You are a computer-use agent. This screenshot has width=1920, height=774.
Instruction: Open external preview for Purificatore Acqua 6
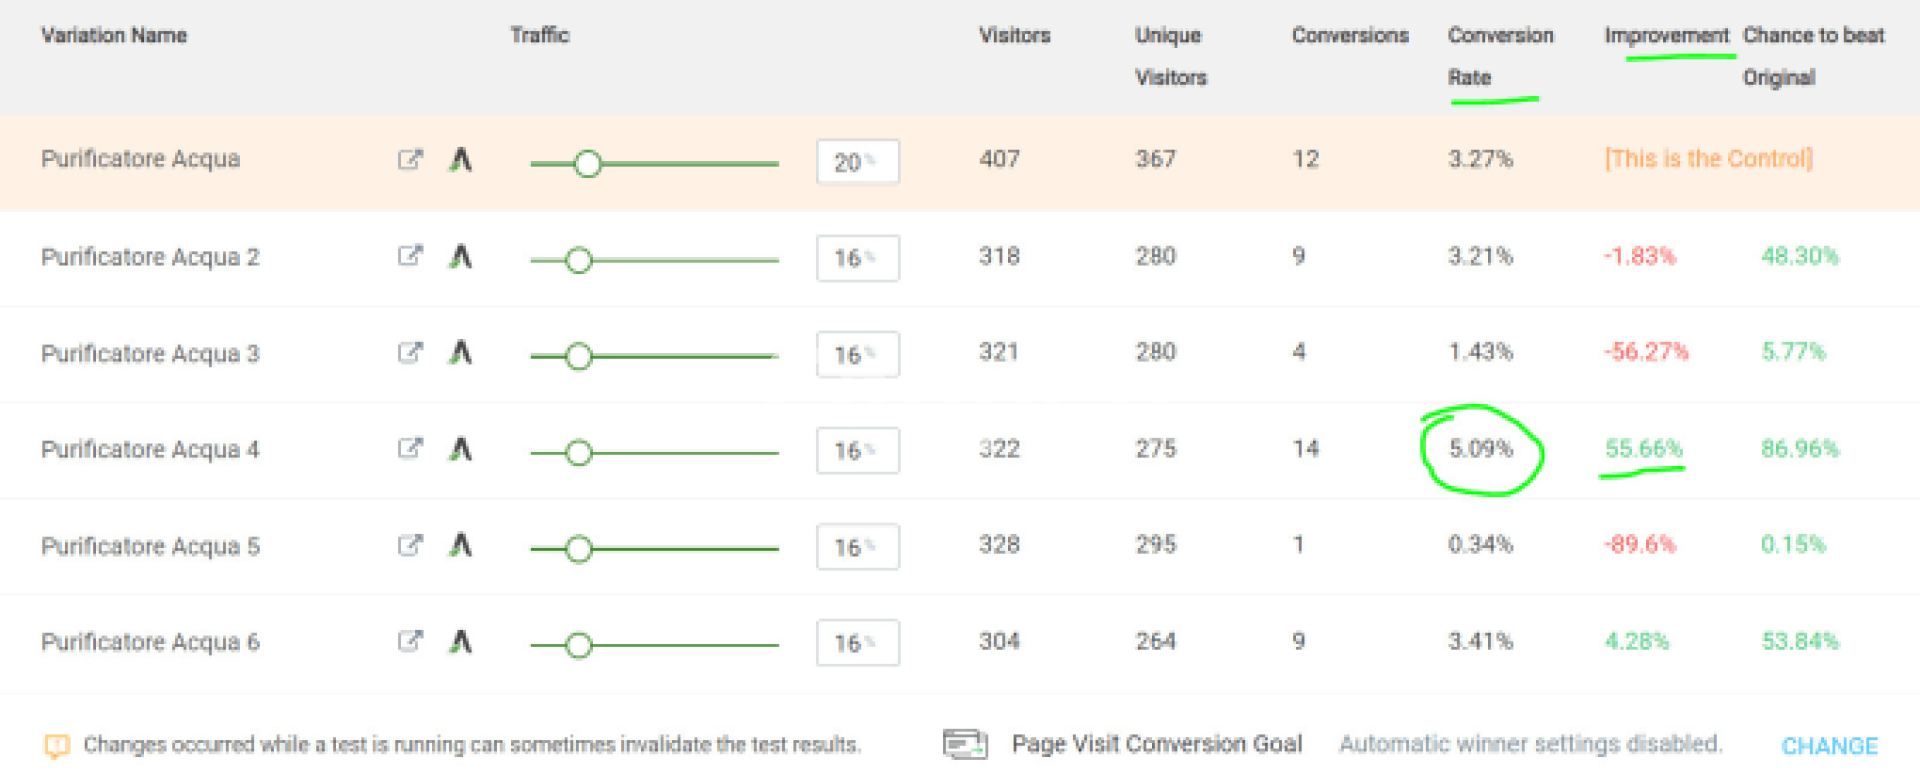(x=410, y=641)
